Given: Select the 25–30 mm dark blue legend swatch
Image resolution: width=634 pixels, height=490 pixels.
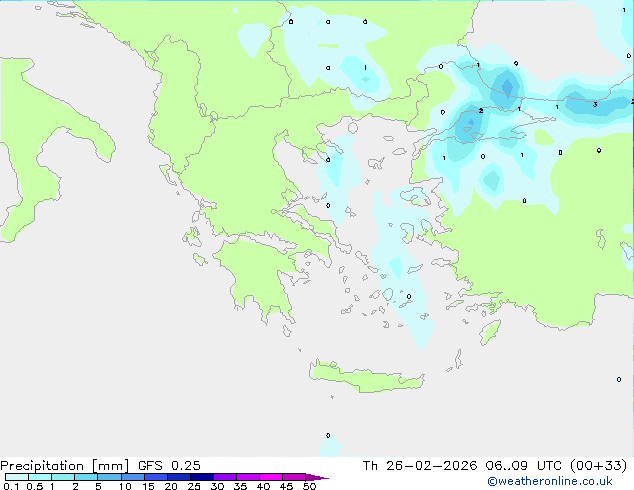Looking at the screenshot, I should click(x=201, y=477).
